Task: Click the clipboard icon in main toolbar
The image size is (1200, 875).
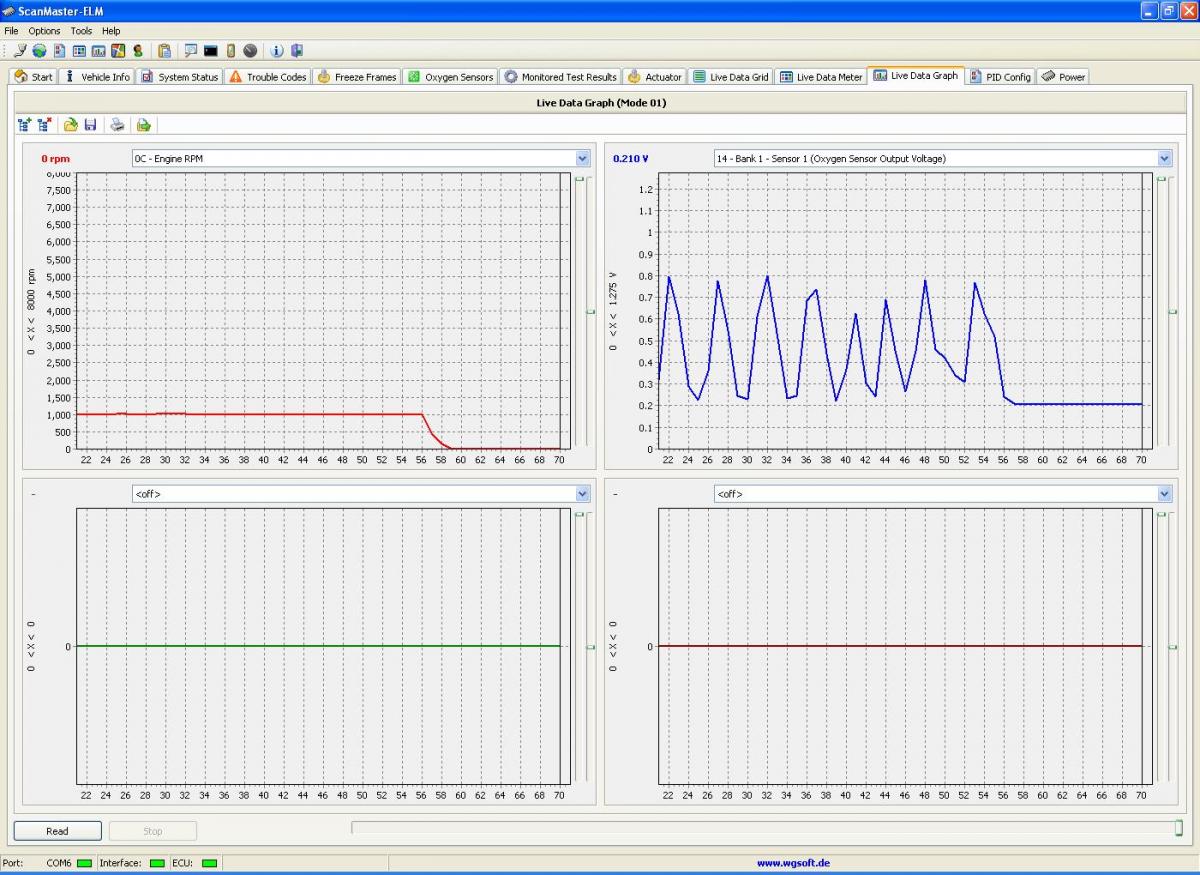Action: 164,51
